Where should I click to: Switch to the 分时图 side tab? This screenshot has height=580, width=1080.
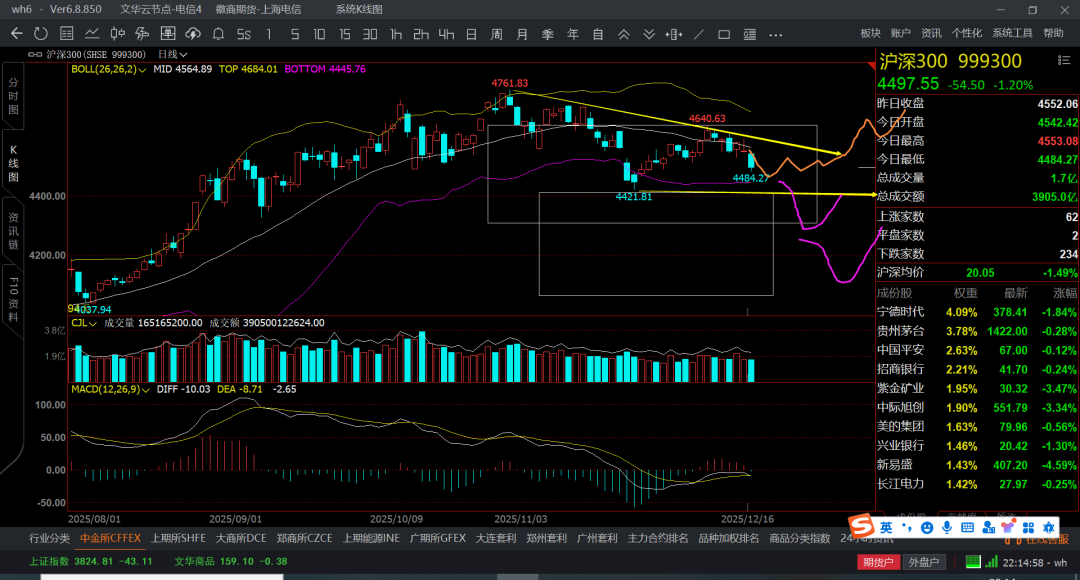[13, 96]
